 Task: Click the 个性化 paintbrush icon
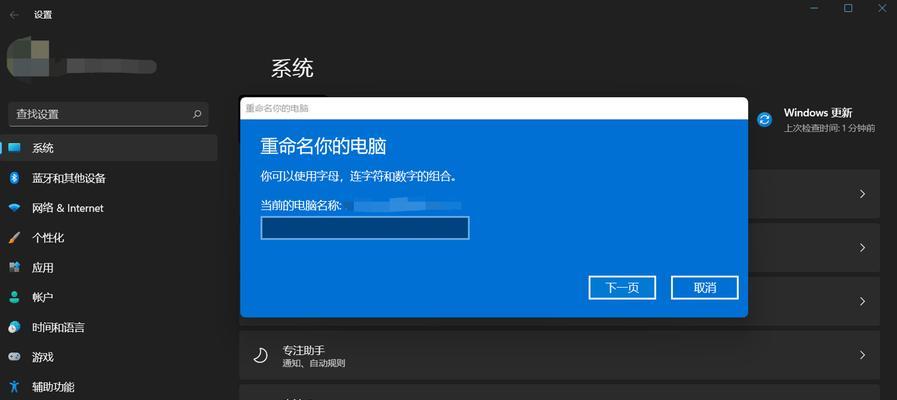tap(14, 237)
